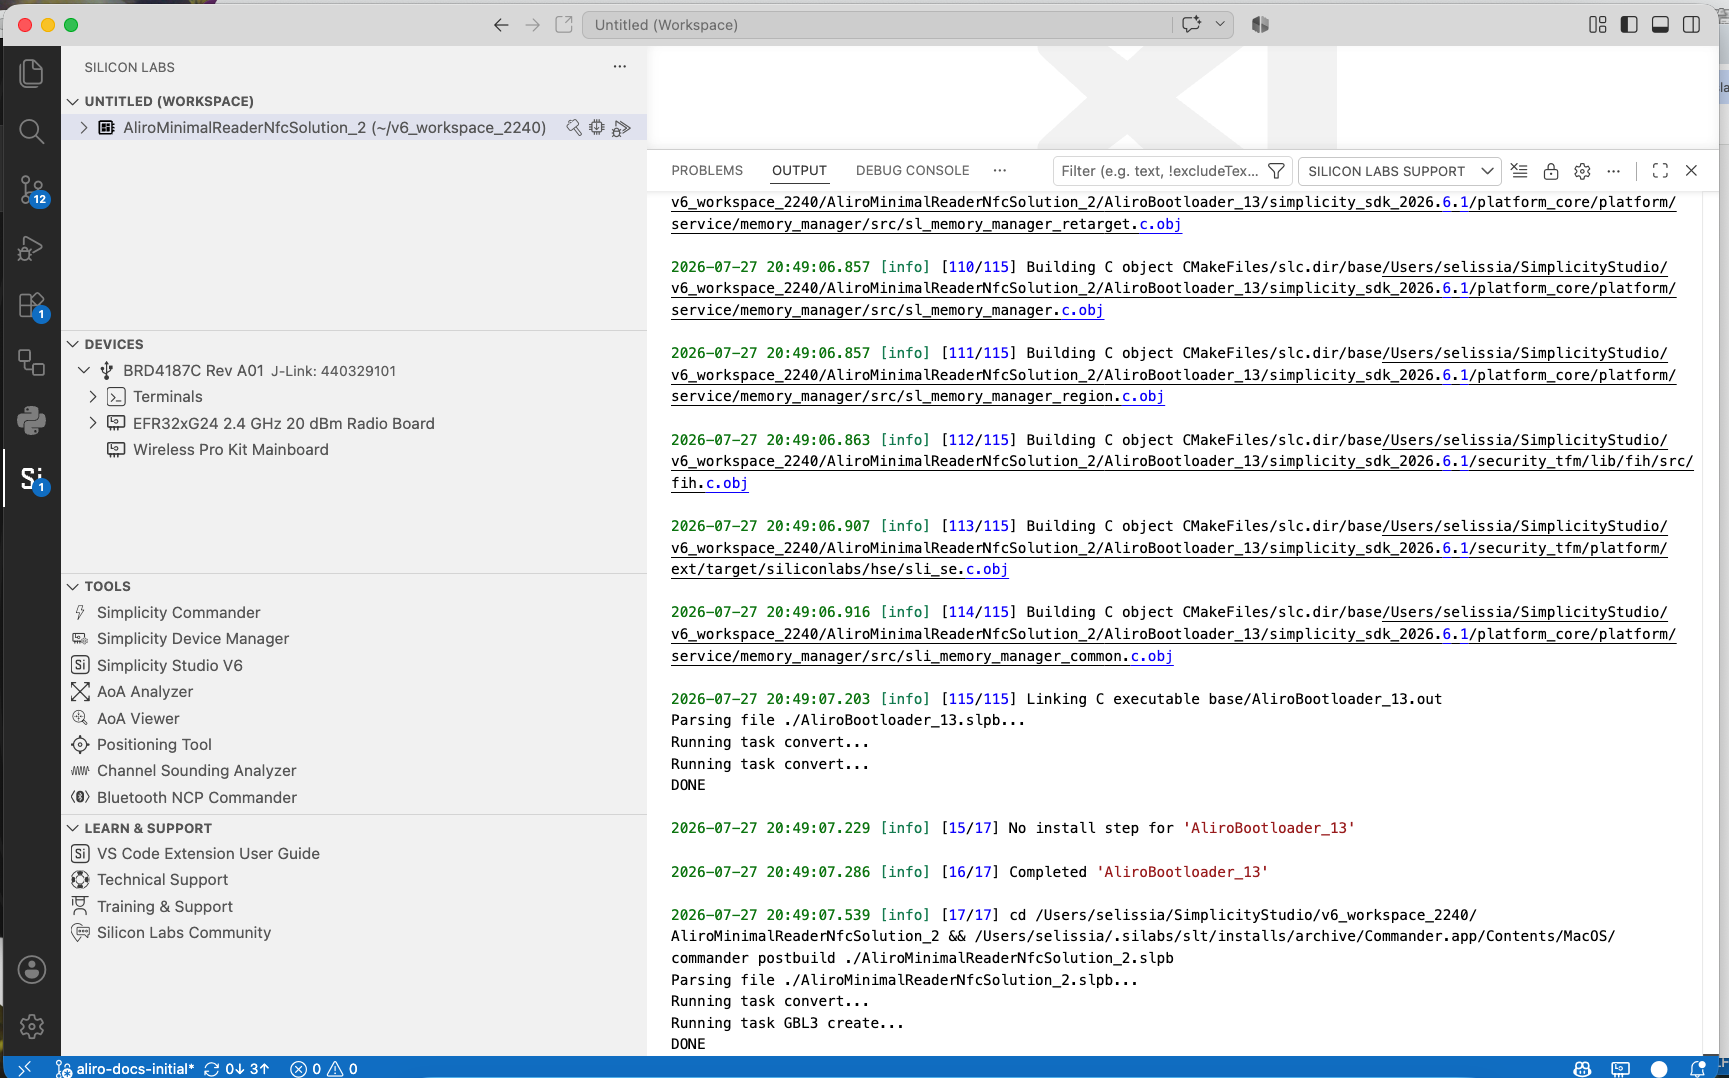Image resolution: width=1729 pixels, height=1078 pixels.
Task: Open the Manage gear in activity bar
Action: point(31,1027)
